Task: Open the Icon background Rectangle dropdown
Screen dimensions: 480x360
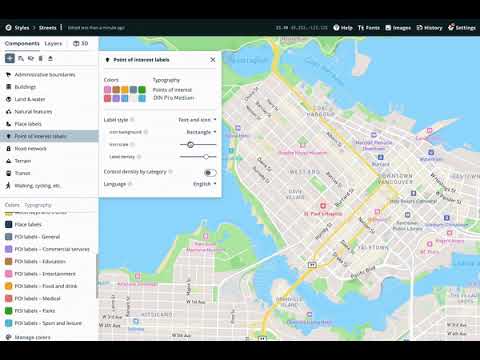Action: point(201,132)
